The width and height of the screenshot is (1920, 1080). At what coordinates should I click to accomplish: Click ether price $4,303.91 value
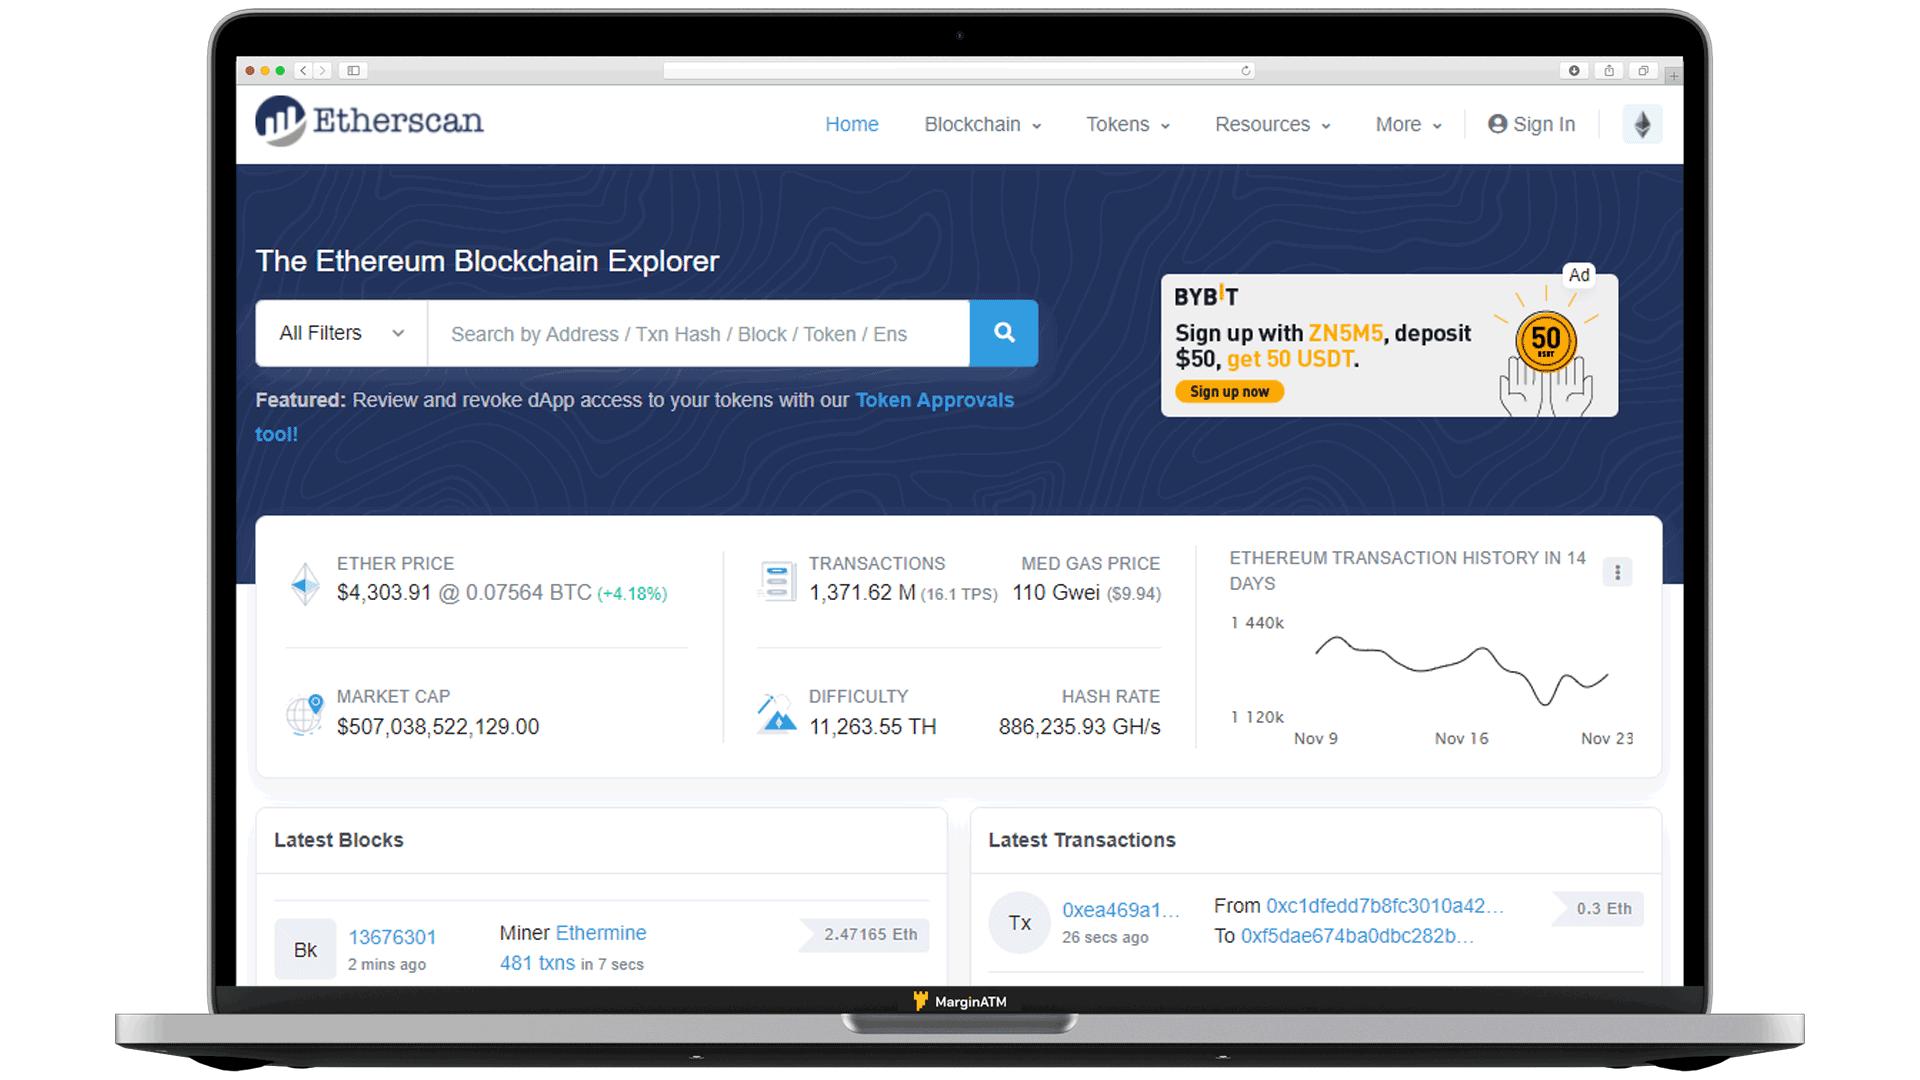384,592
